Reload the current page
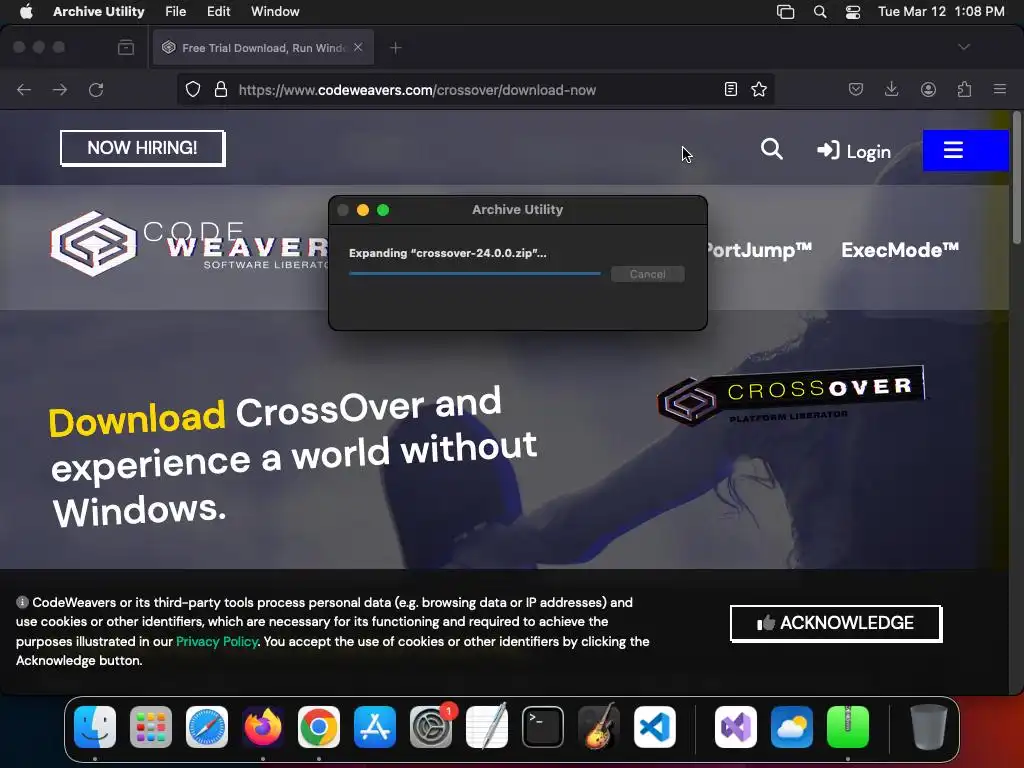Viewport: 1024px width, 768px height. pyautogui.click(x=96, y=89)
